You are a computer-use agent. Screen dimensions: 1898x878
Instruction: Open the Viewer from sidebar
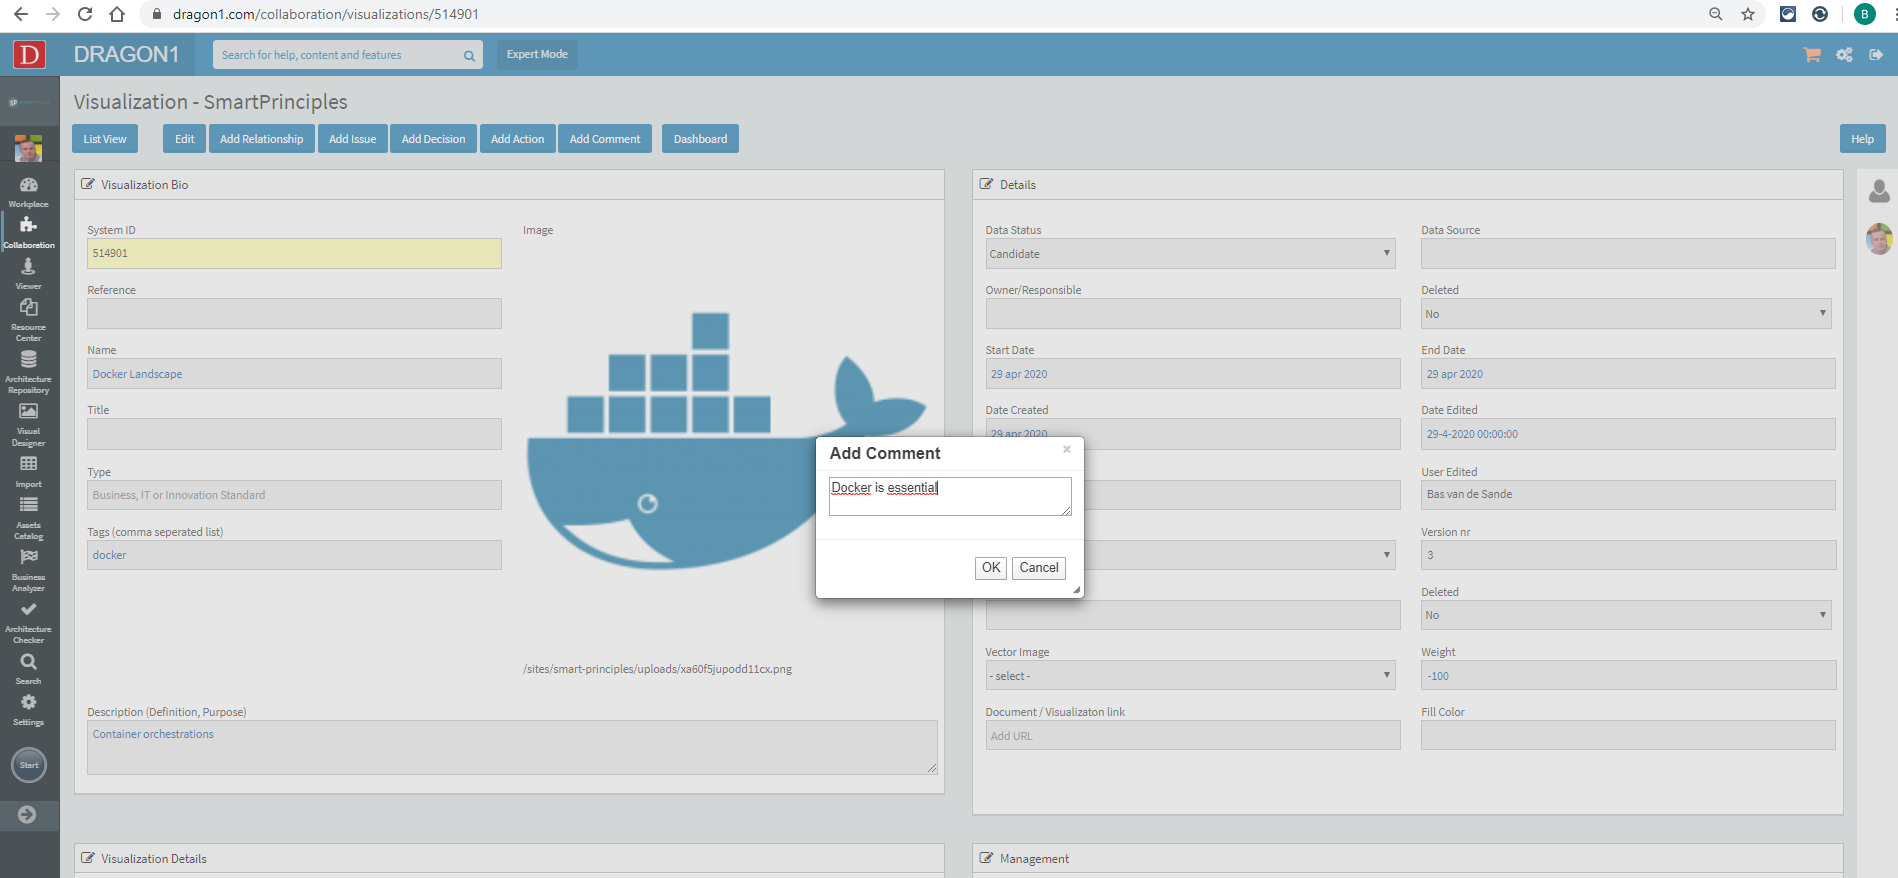click(x=28, y=271)
